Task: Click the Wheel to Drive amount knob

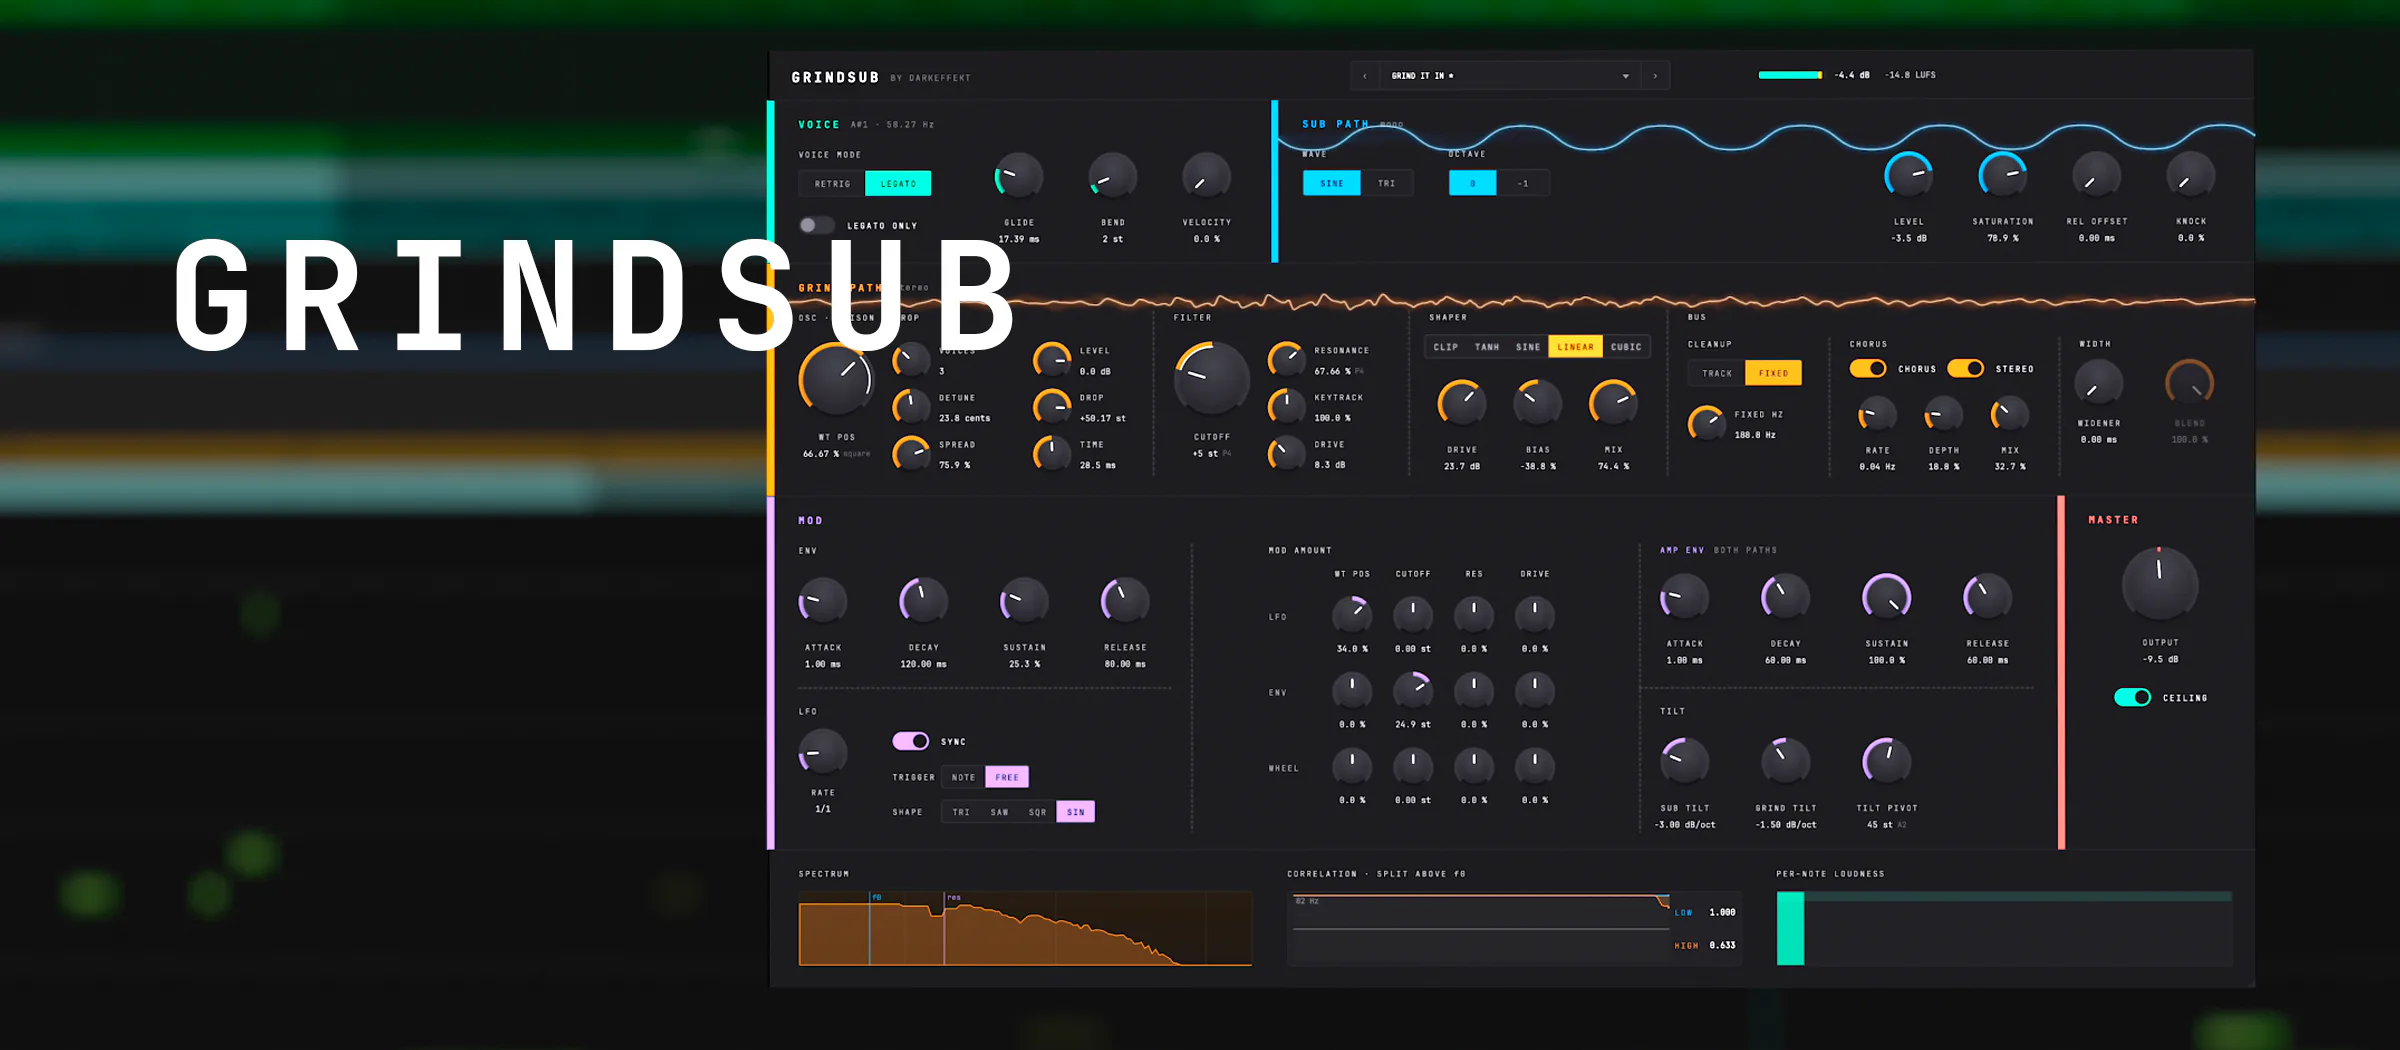Action: pos(1535,766)
